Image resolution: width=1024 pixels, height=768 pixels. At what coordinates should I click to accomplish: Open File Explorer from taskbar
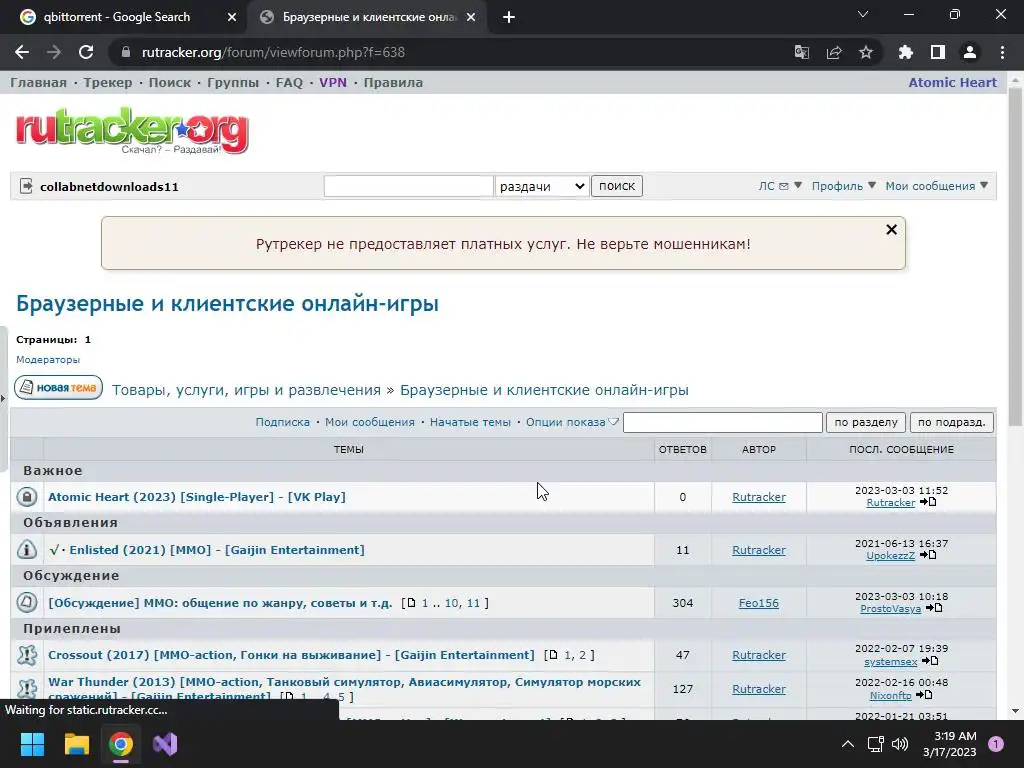tap(76, 744)
